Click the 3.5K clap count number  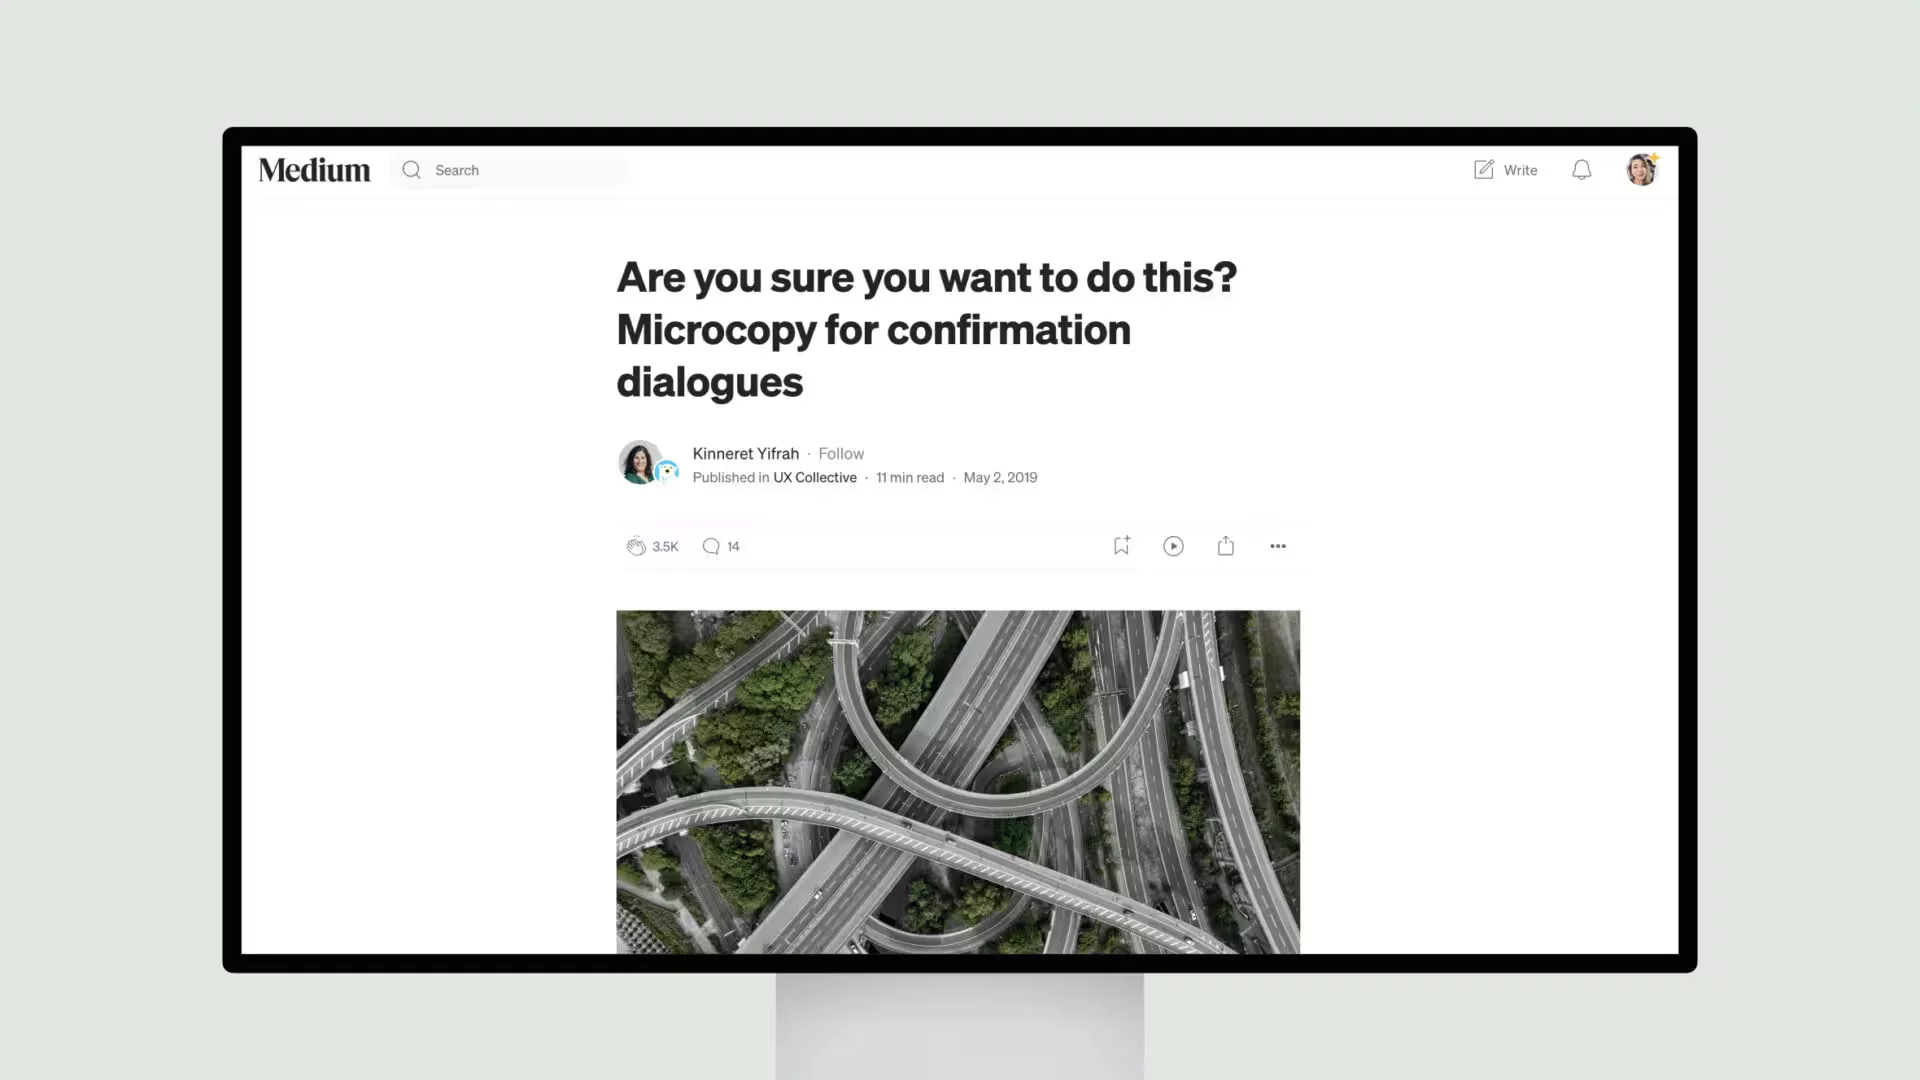tap(666, 546)
